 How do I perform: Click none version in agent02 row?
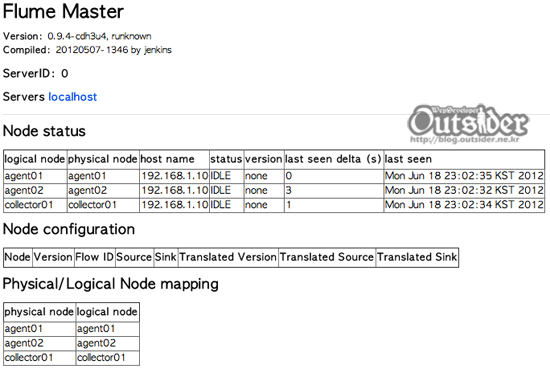[264, 190]
